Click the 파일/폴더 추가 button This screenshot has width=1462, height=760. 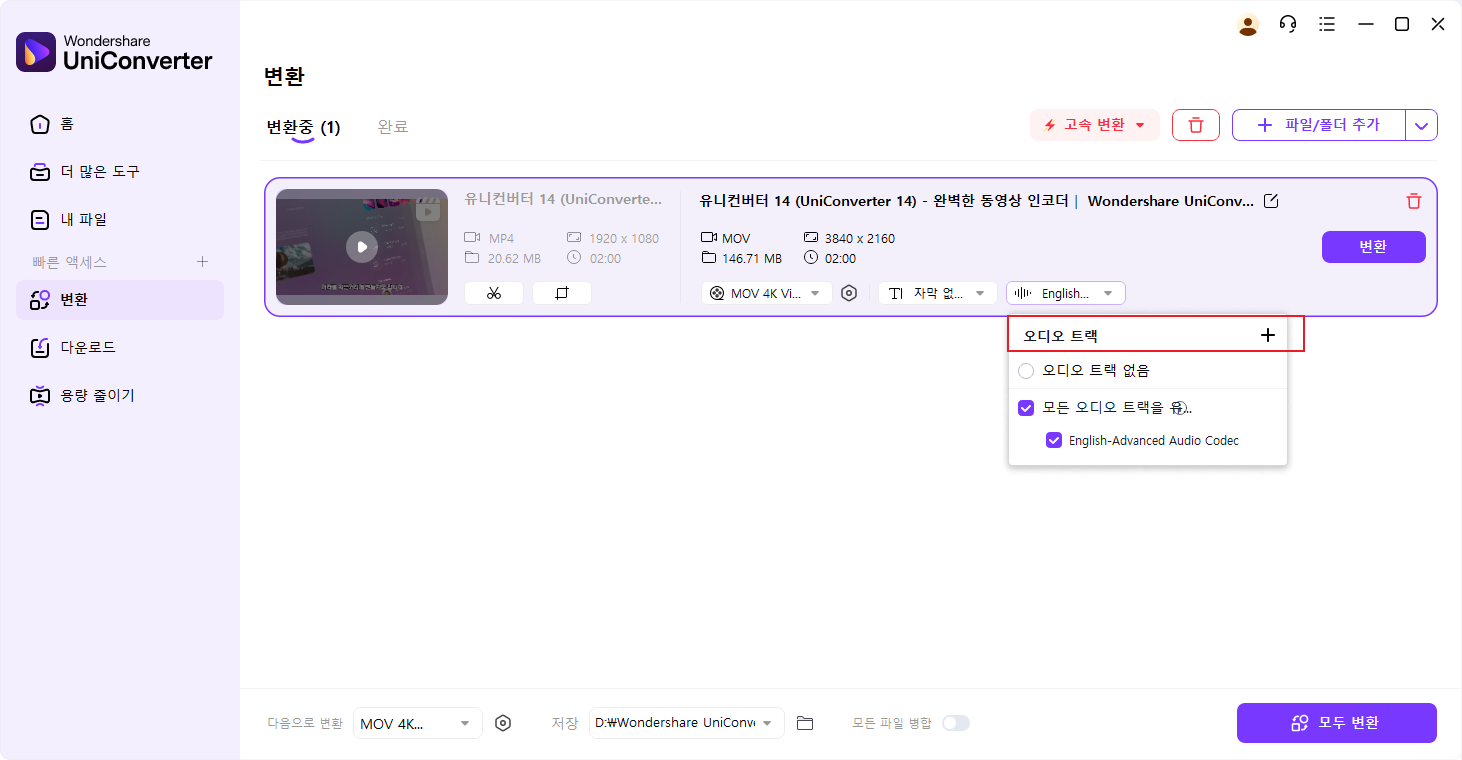1318,125
